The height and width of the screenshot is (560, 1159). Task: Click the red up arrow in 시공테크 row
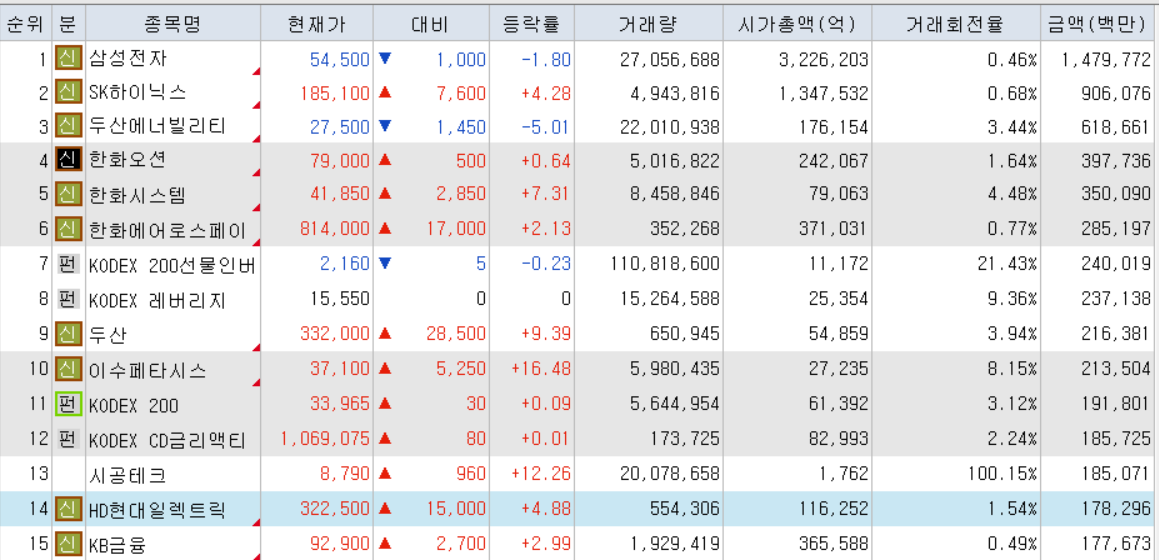pyautogui.click(x=384, y=474)
